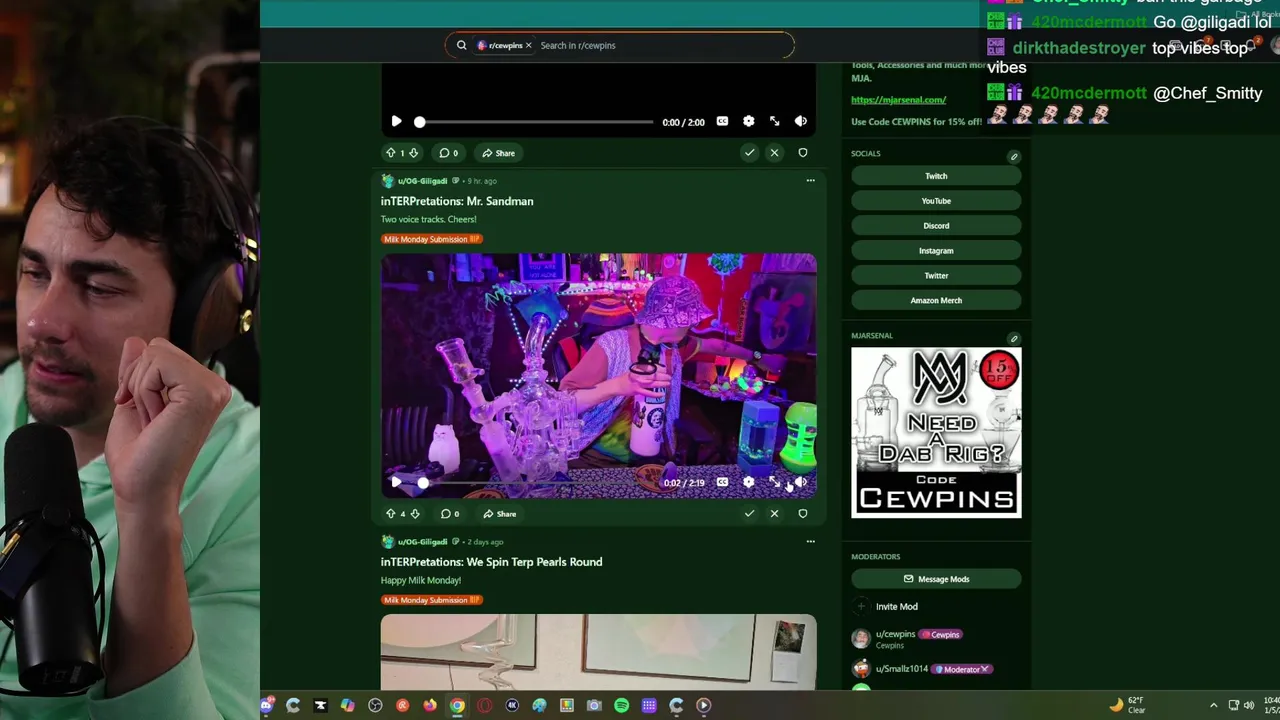
Task: Open the Instagram social link
Action: (x=936, y=251)
